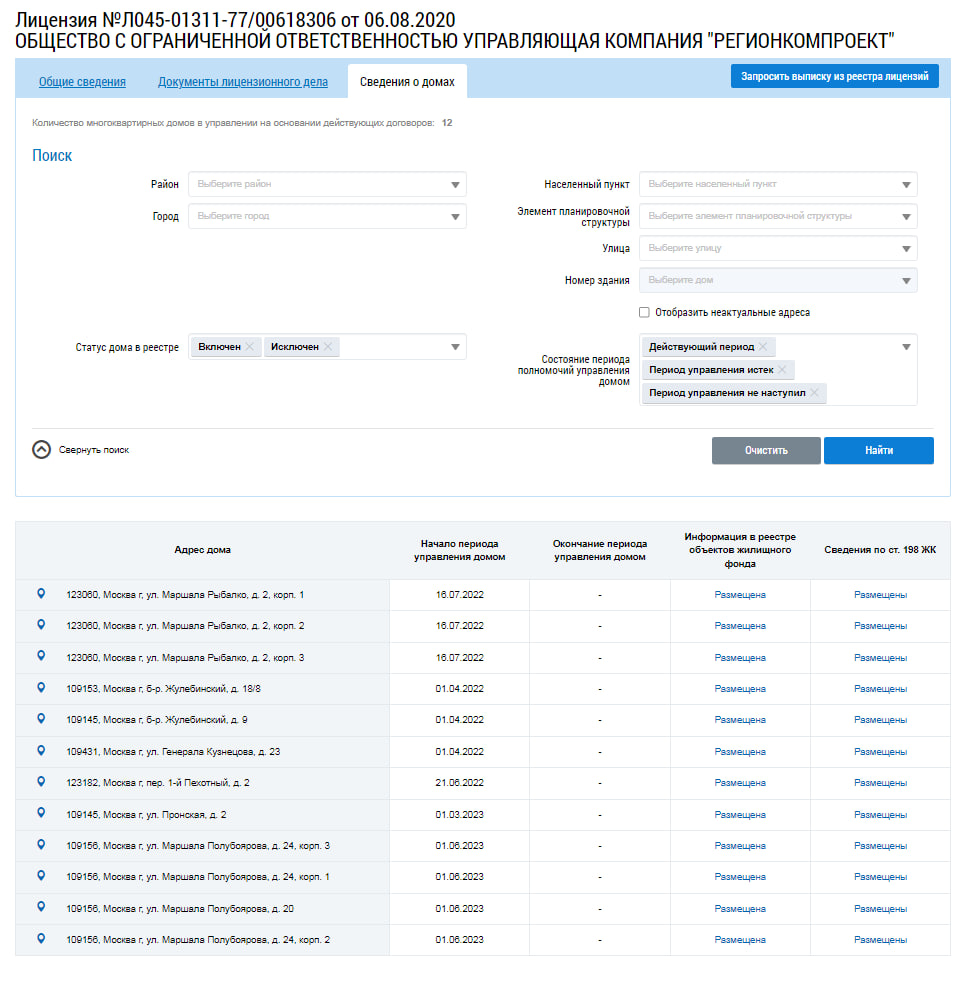Open the Улица dropdown
Image resolution: width=978 pixels, height=983 pixels.
[778, 248]
